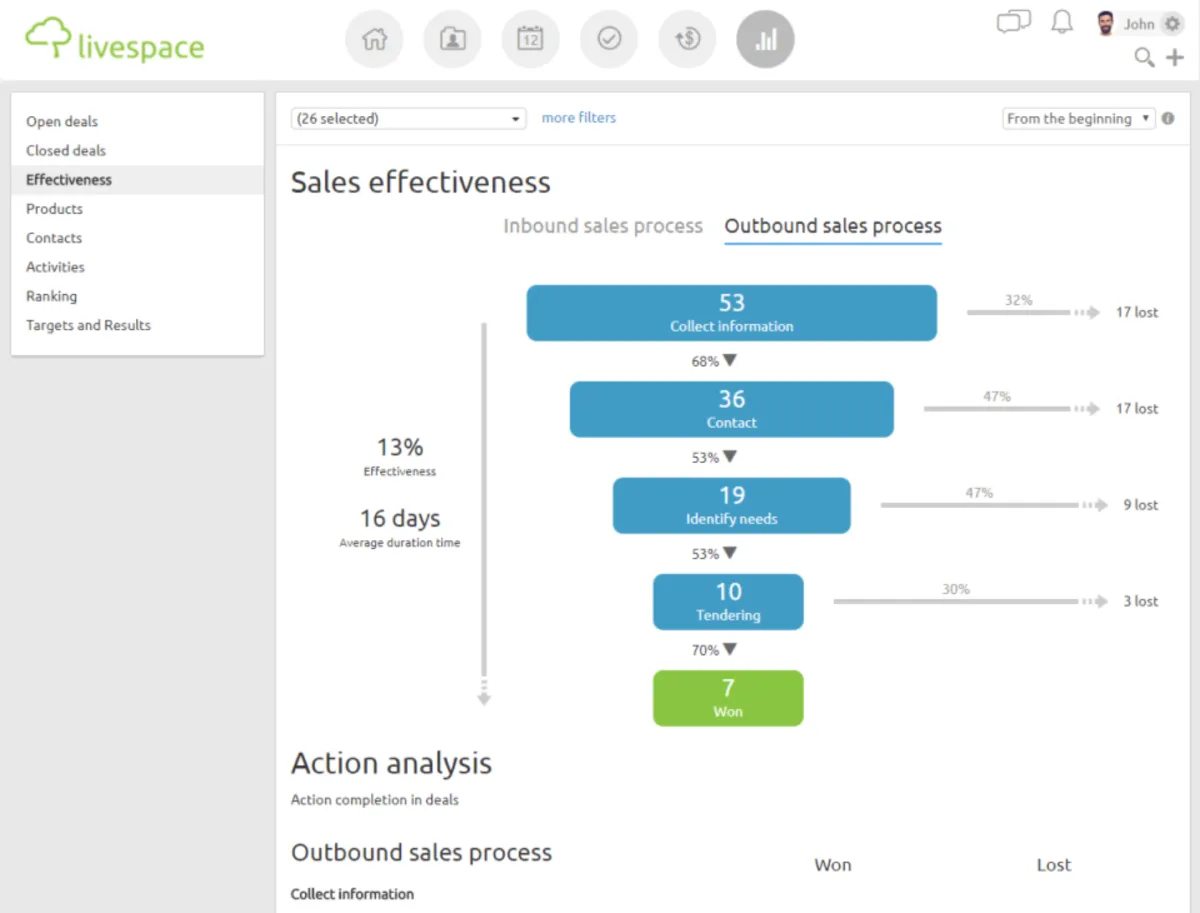
Task: Click the search magnifier icon
Action: (x=1144, y=58)
